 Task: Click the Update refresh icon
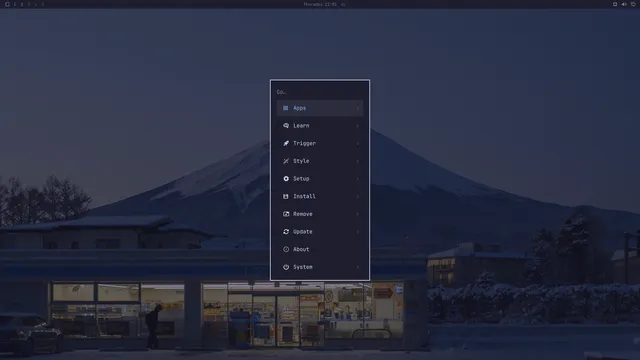click(286, 232)
